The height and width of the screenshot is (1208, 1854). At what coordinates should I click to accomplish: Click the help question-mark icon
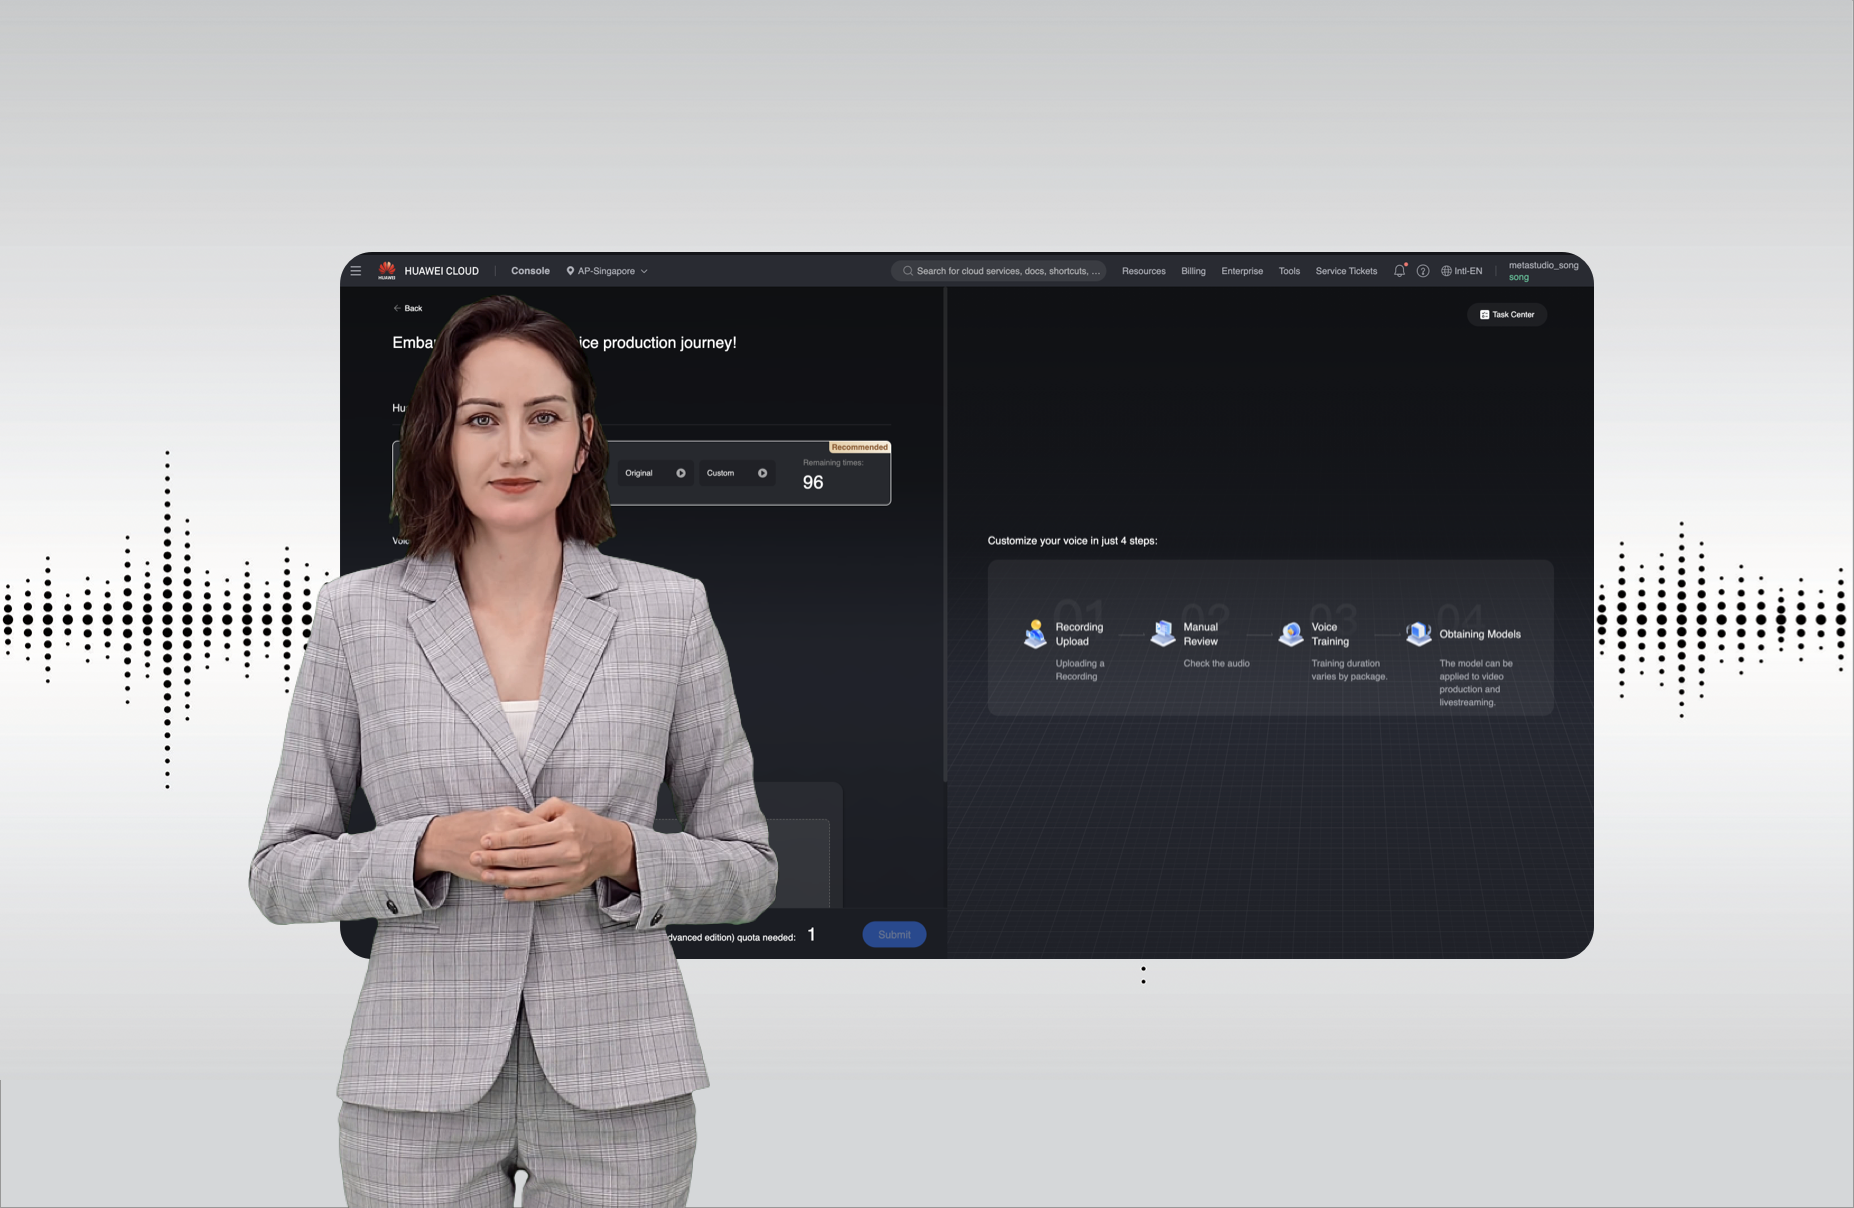pyautogui.click(x=1422, y=270)
